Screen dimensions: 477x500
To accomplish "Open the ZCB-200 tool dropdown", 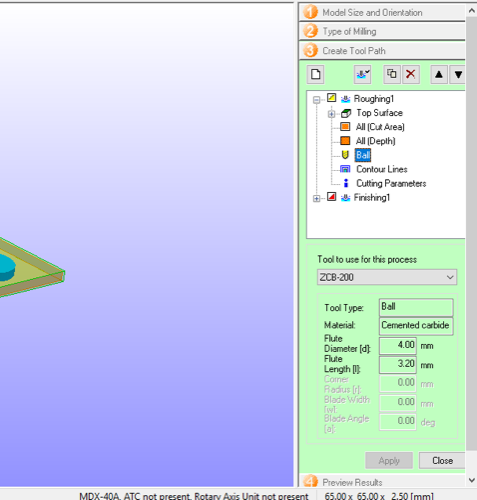I will click(x=387, y=277).
